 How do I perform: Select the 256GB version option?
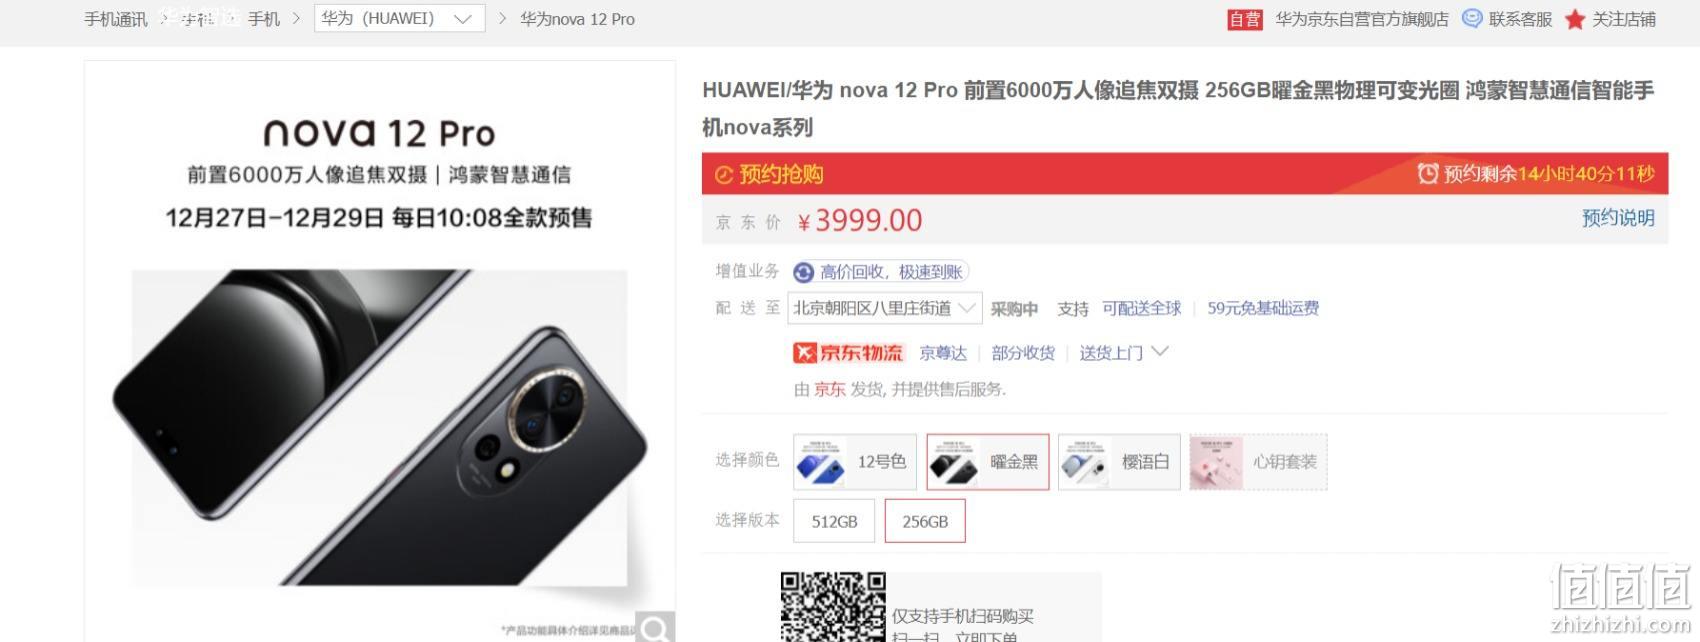coord(925,521)
